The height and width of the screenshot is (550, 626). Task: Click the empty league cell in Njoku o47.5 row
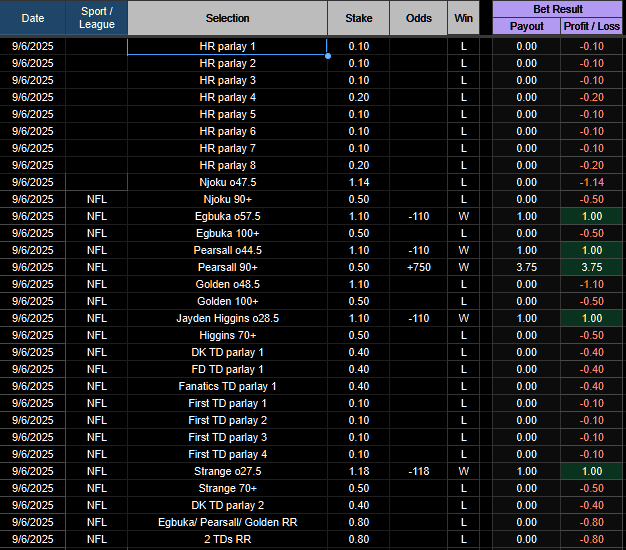97,182
